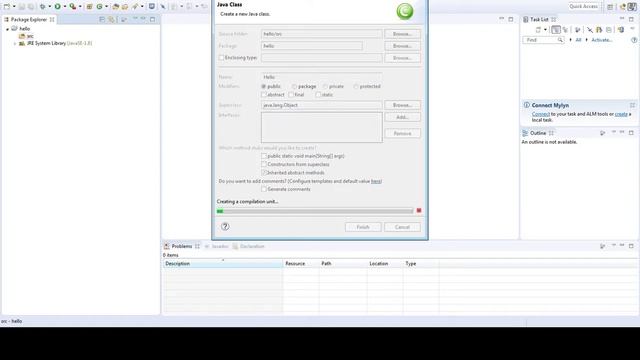Click the Synchronize Changed icon in Task List
This screenshot has height=360, width=640.
621,30
